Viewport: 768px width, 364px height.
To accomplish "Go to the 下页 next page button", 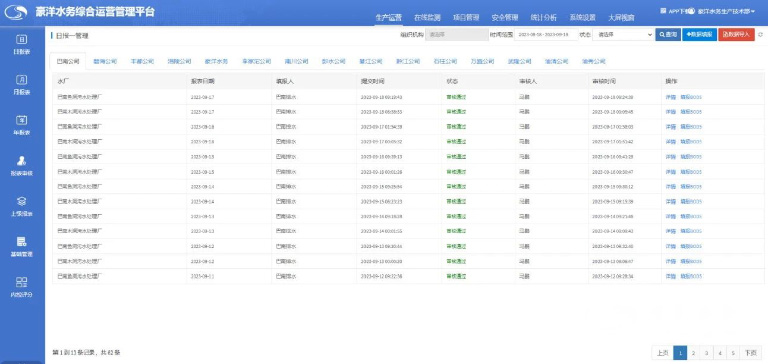I will pos(750,353).
